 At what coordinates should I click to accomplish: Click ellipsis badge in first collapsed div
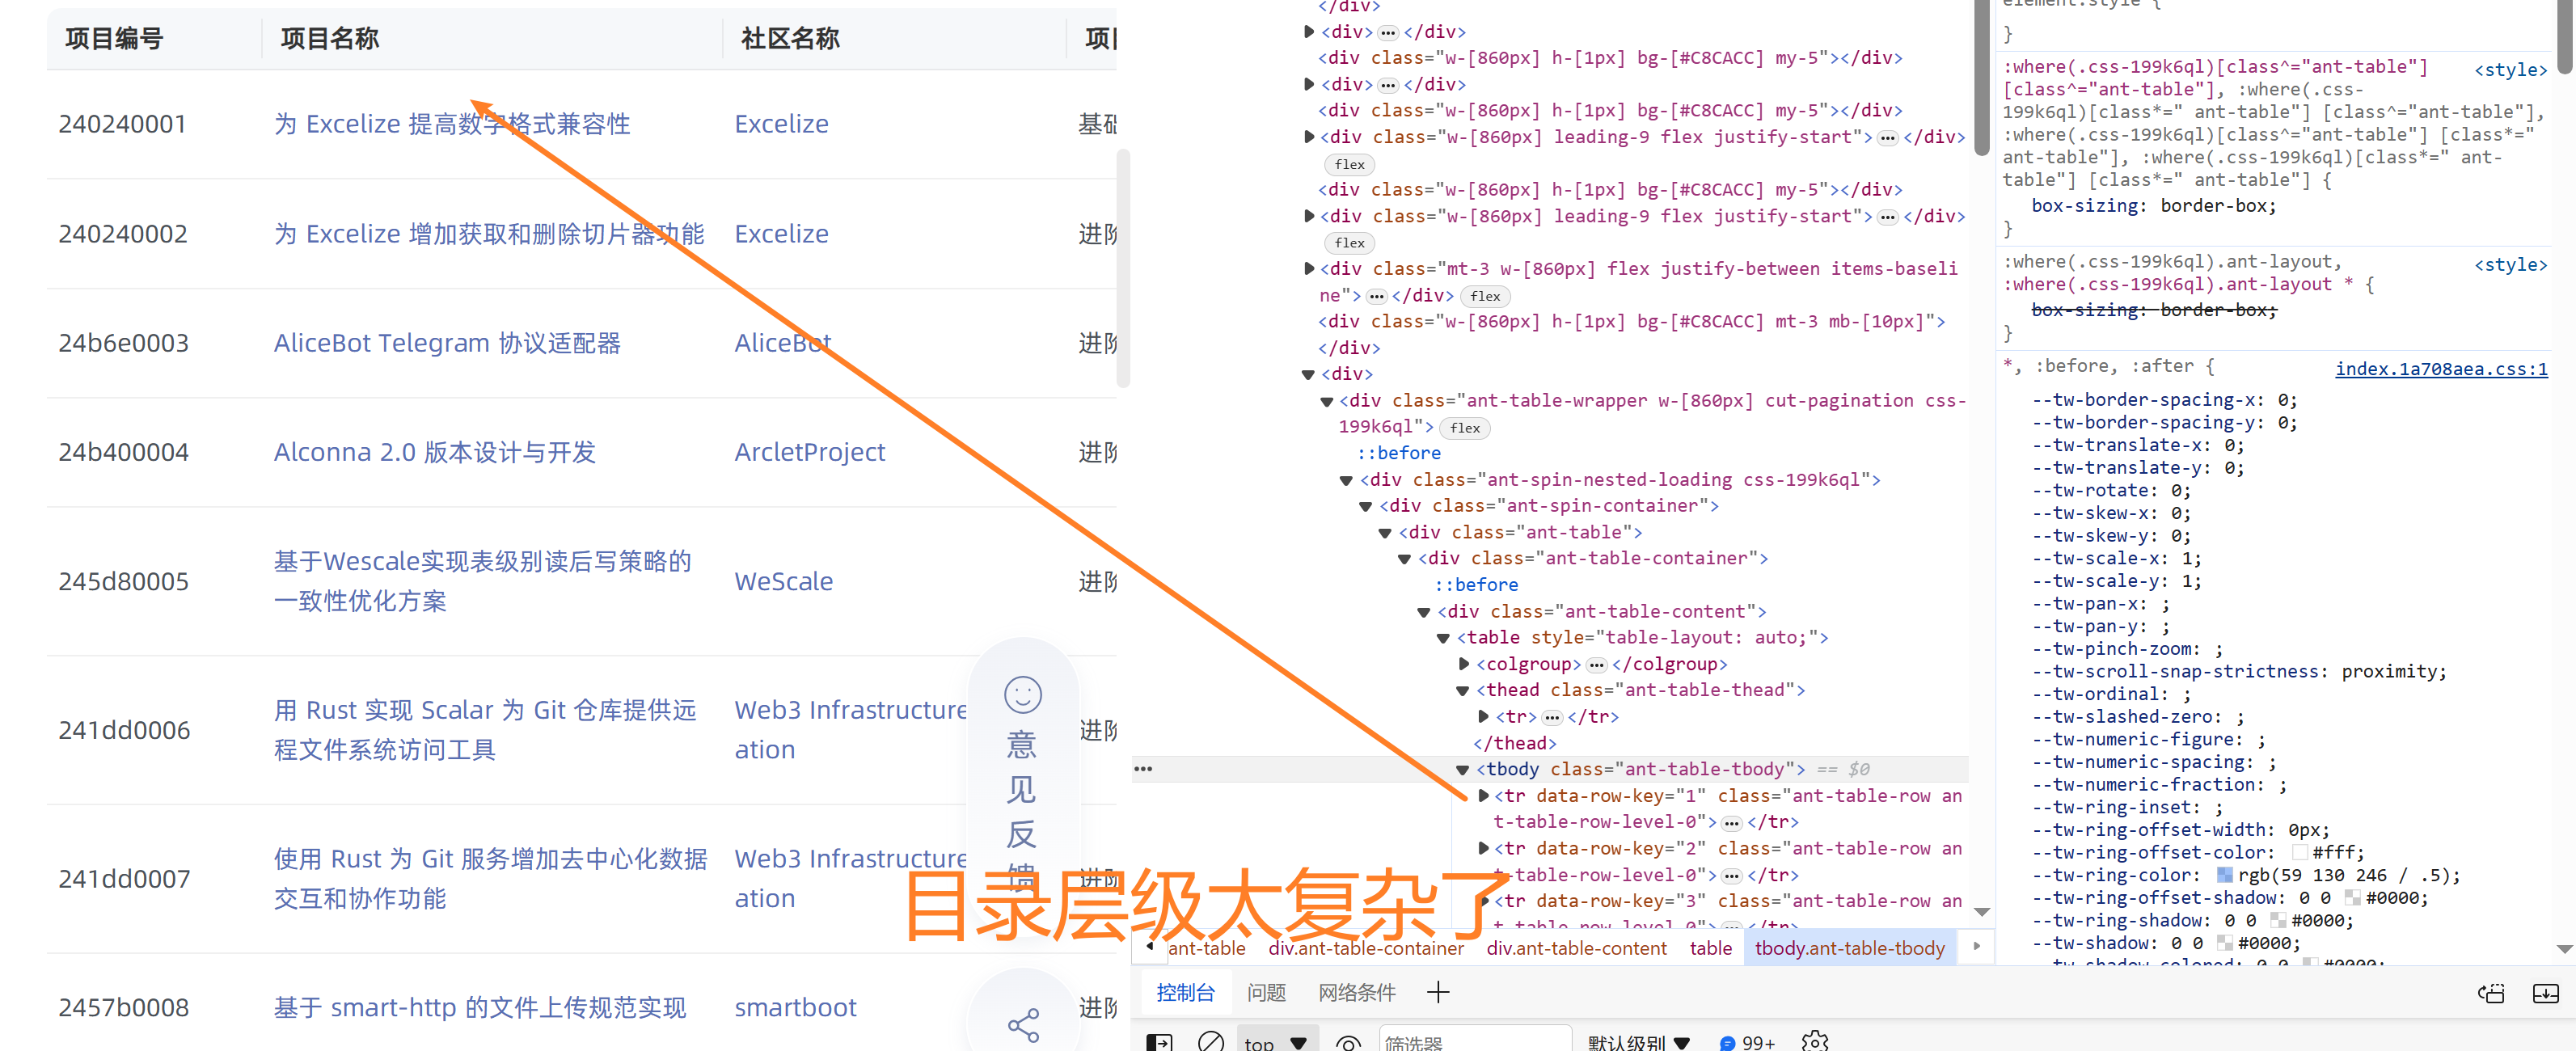pos(1387,32)
